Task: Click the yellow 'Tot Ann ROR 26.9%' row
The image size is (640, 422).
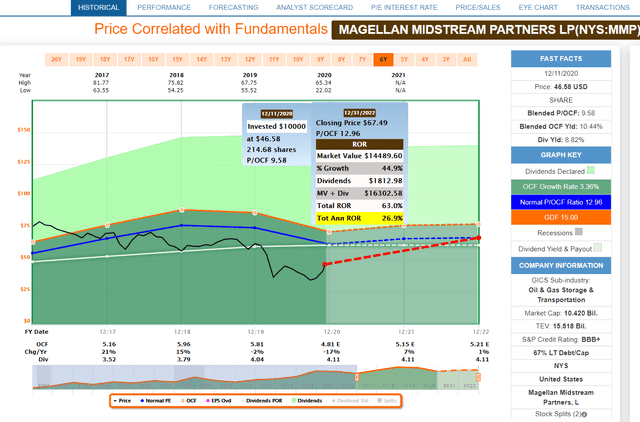Action: tap(360, 218)
